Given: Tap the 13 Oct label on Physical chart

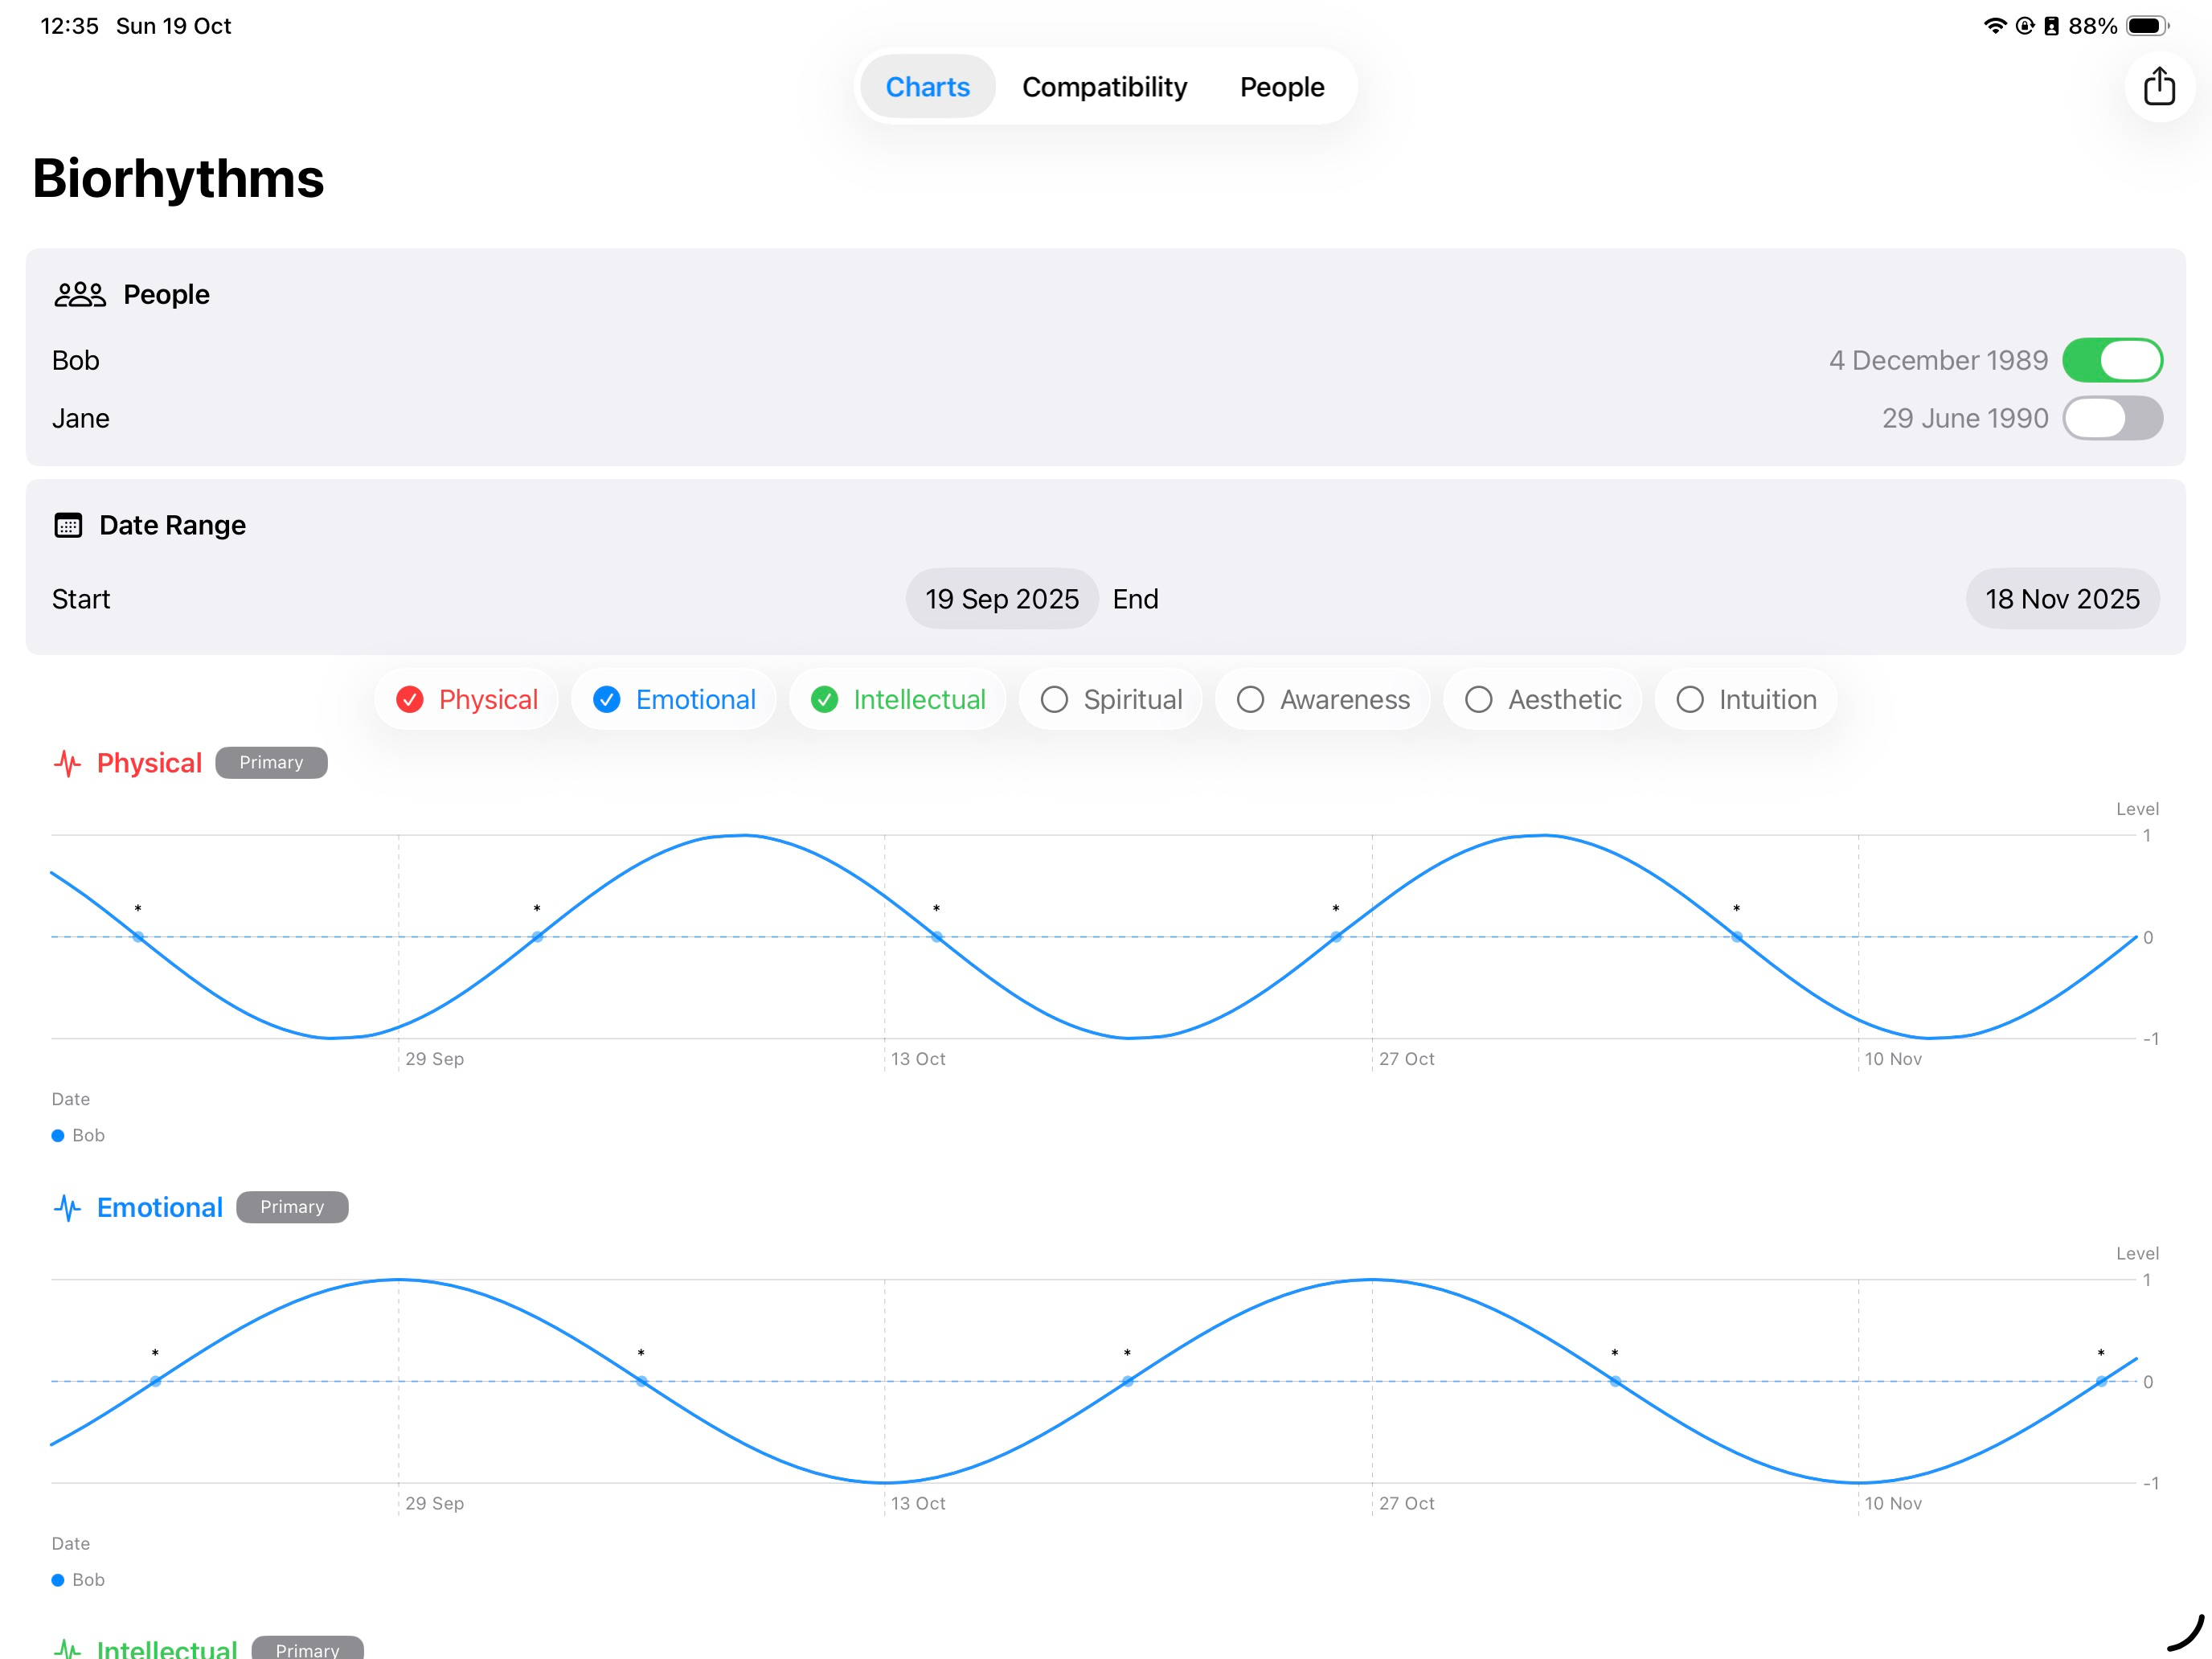Looking at the screenshot, I should (x=918, y=1058).
